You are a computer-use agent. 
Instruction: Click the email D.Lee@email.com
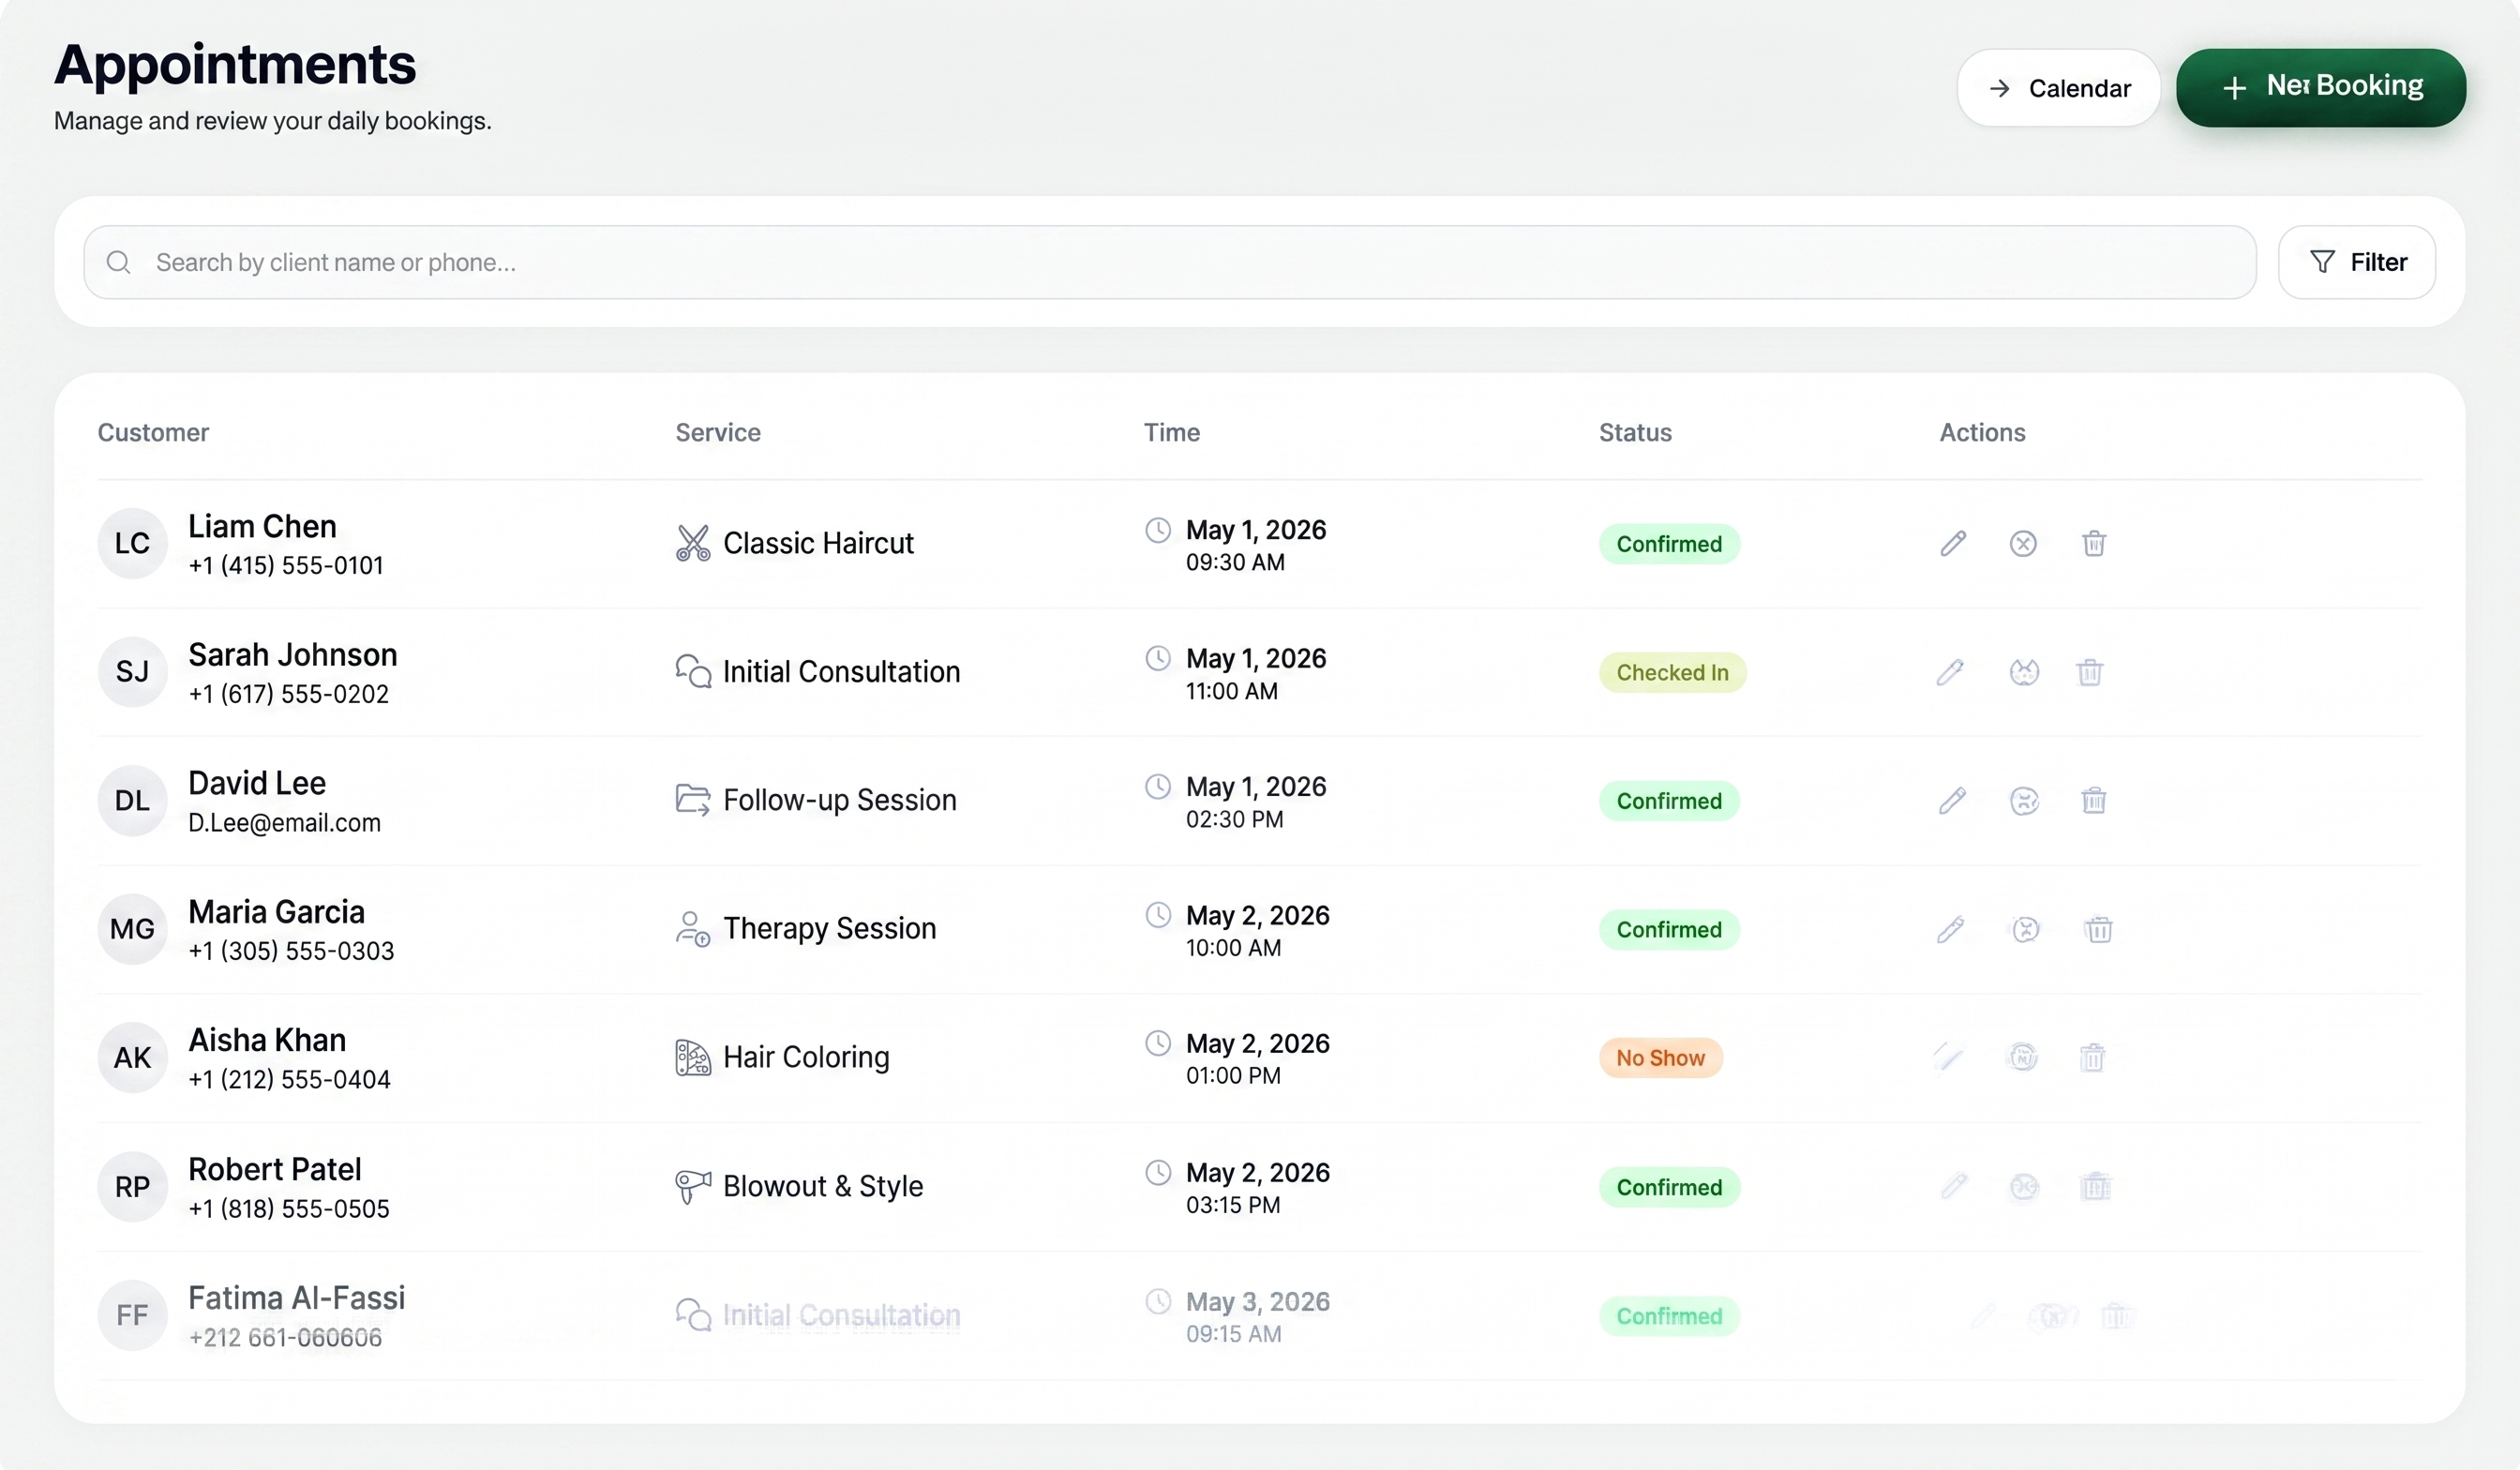(x=284, y=823)
